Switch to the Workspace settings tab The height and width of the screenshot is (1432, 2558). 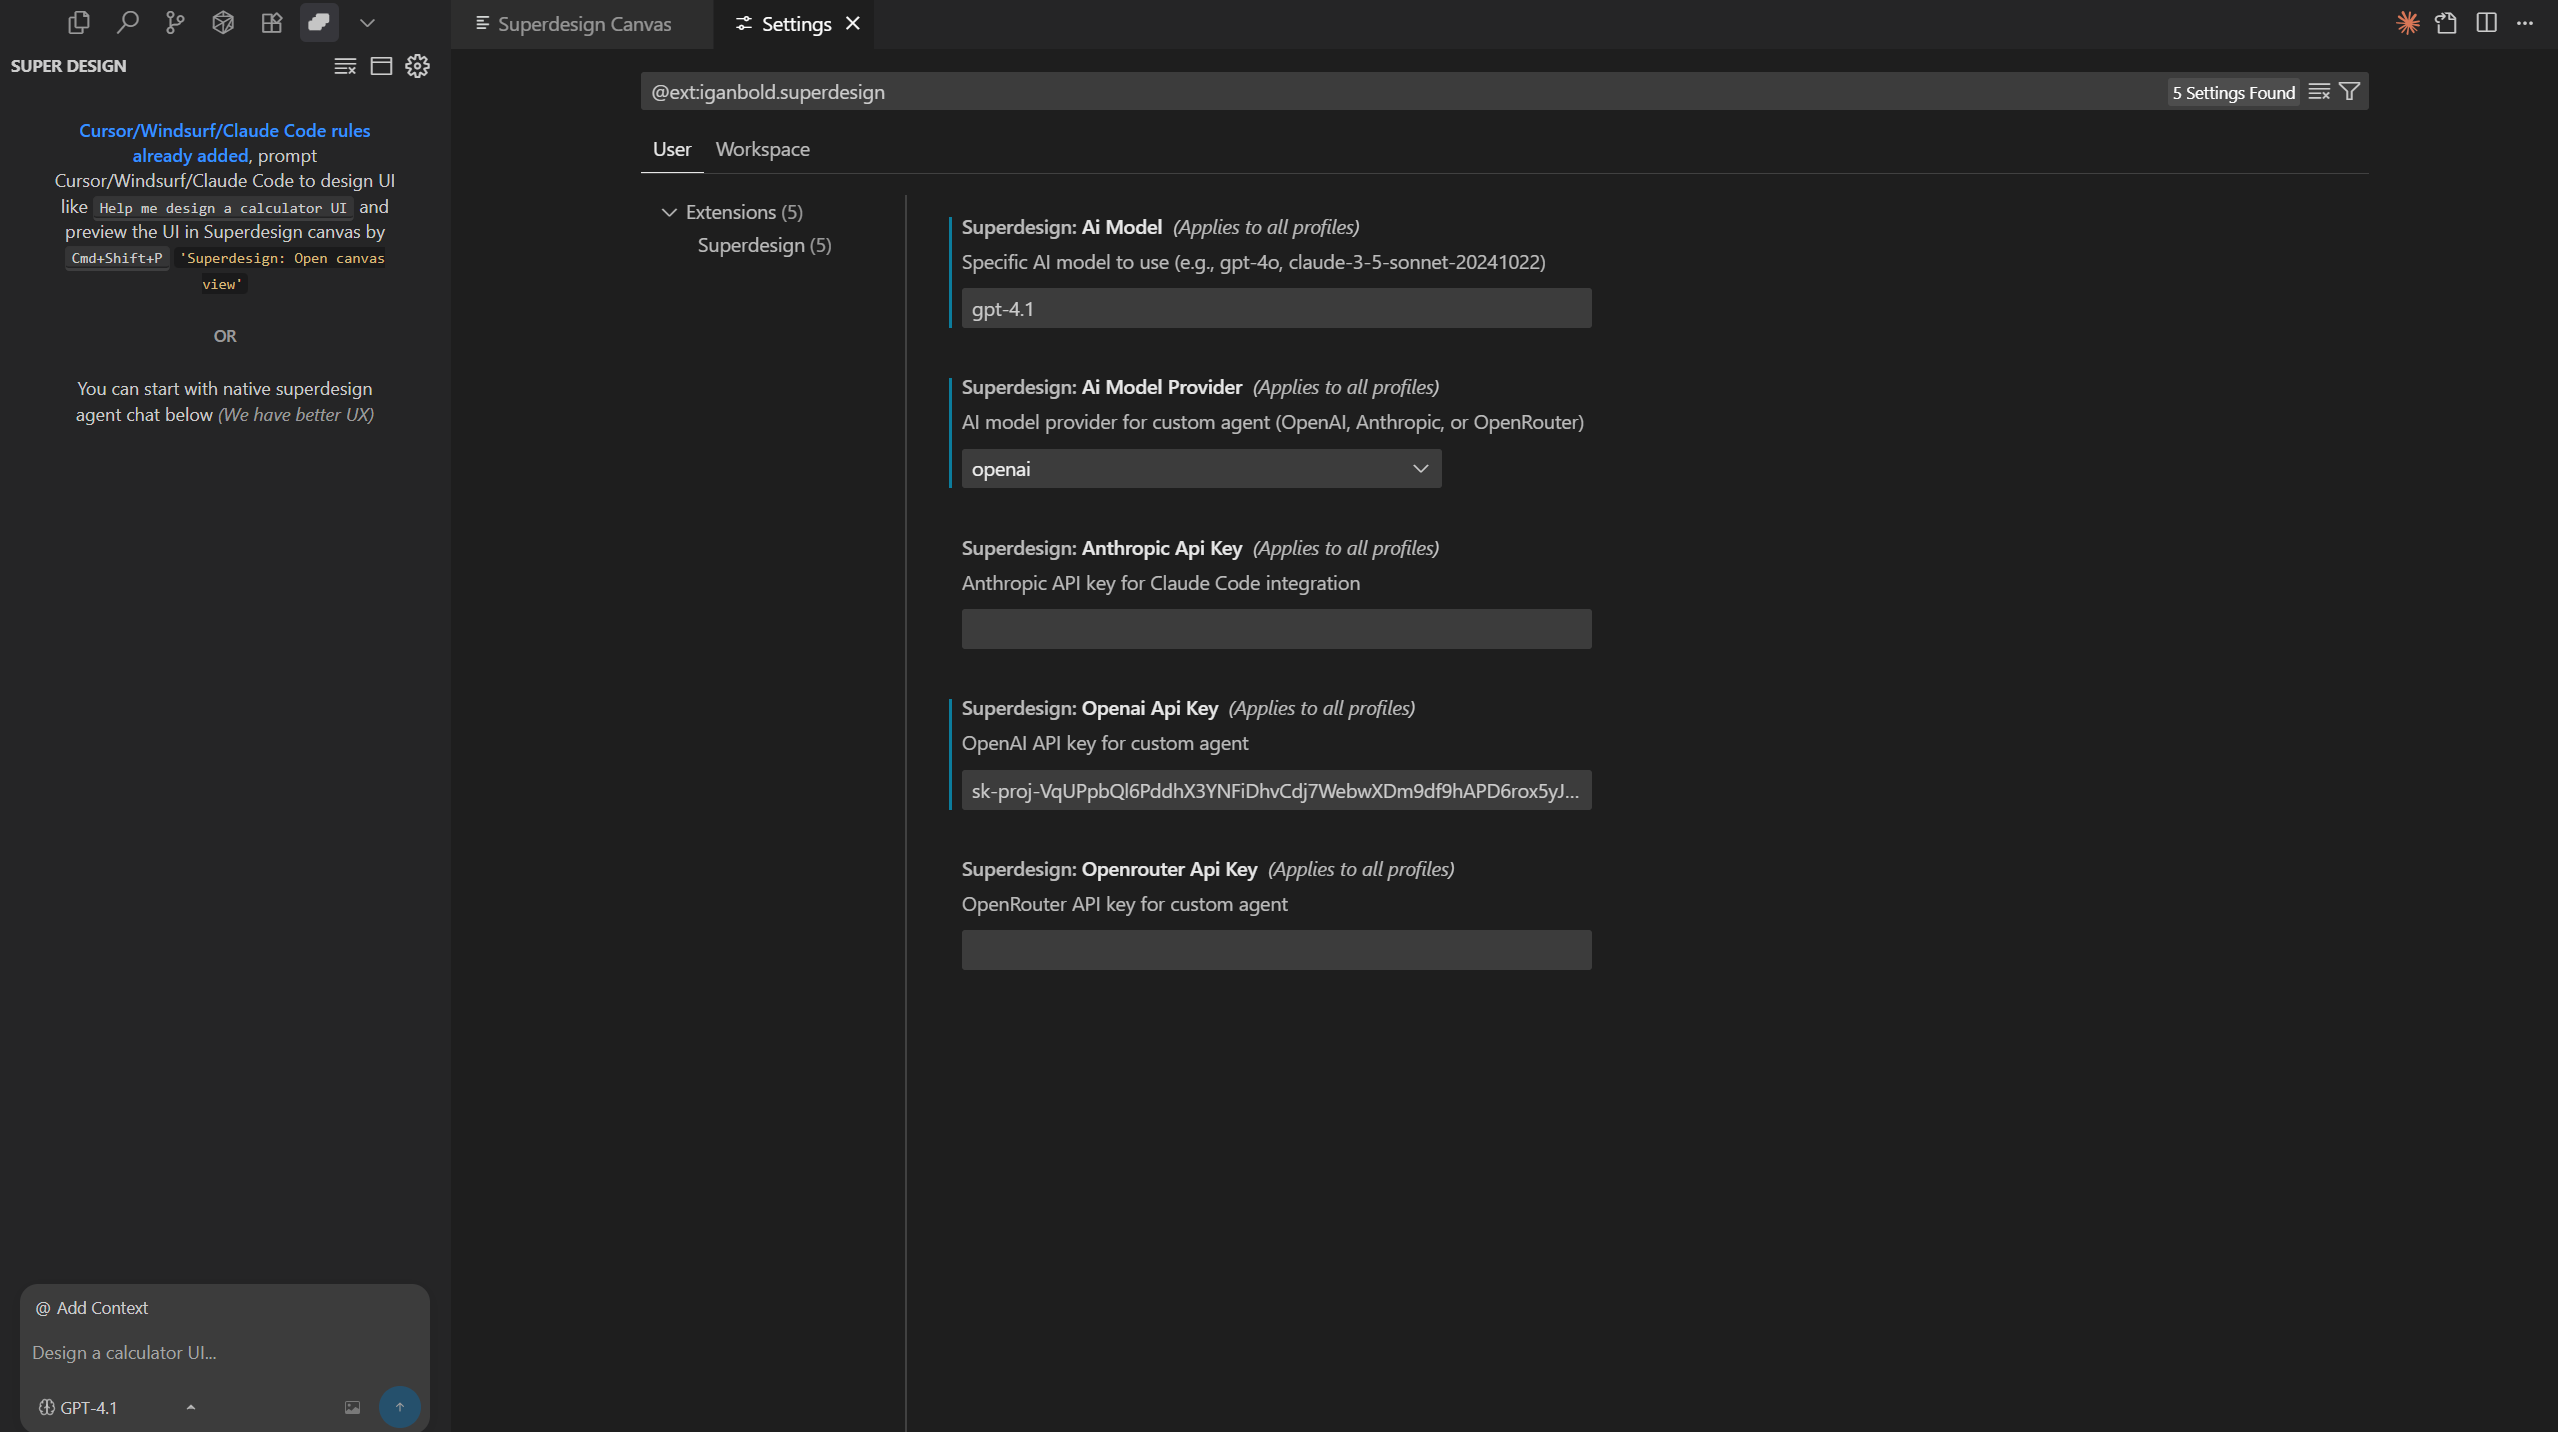[762, 149]
